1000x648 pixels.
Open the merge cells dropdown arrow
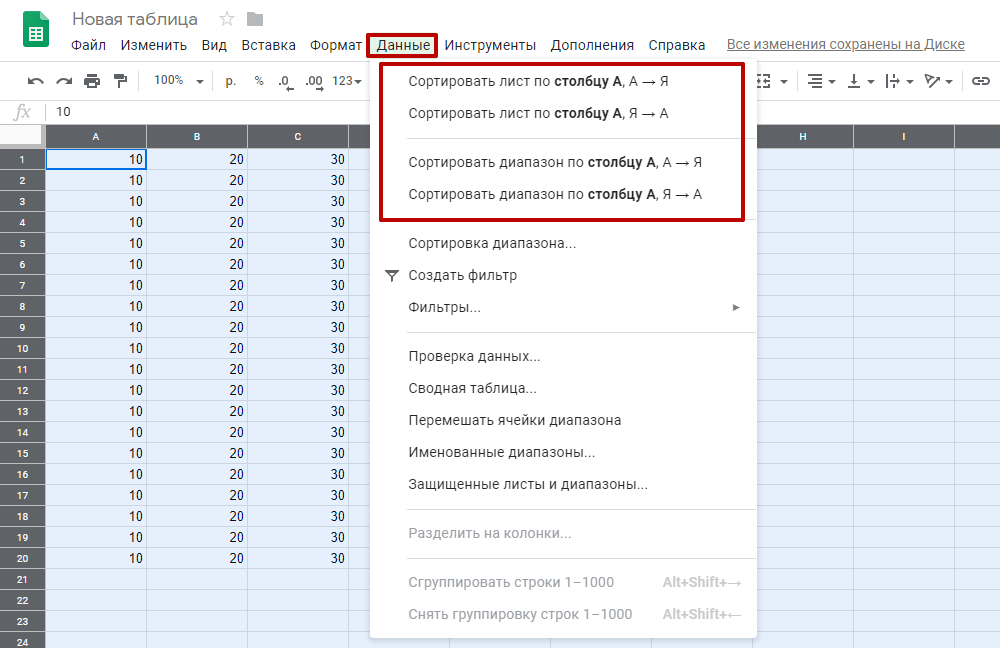tap(784, 82)
